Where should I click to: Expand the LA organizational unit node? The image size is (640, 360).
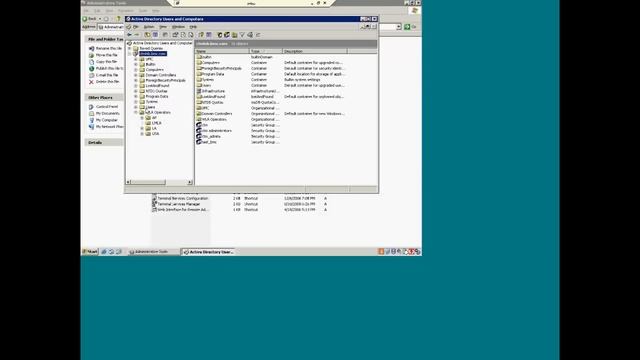click(x=142, y=128)
